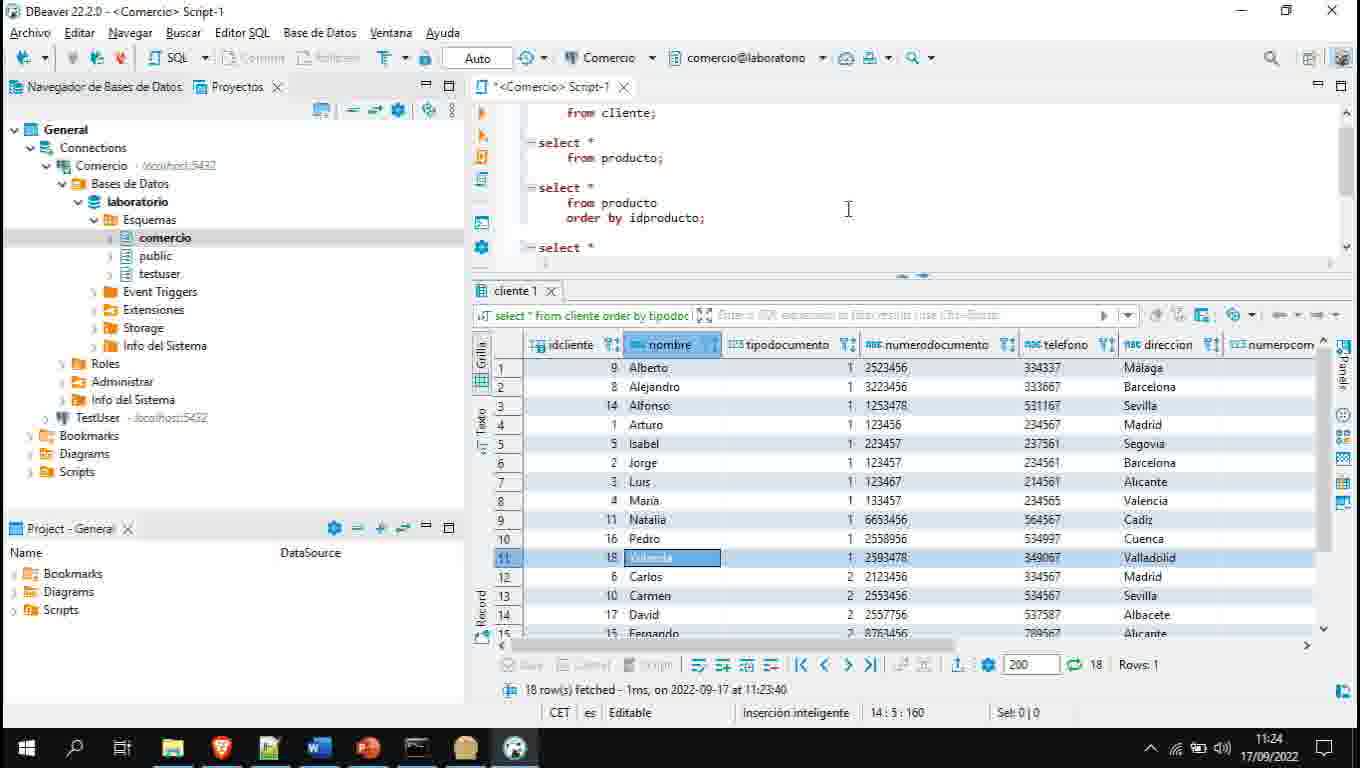This screenshot has width=1360, height=768.
Task: Click link with editor arrows icon in navigator
Action: [375, 110]
